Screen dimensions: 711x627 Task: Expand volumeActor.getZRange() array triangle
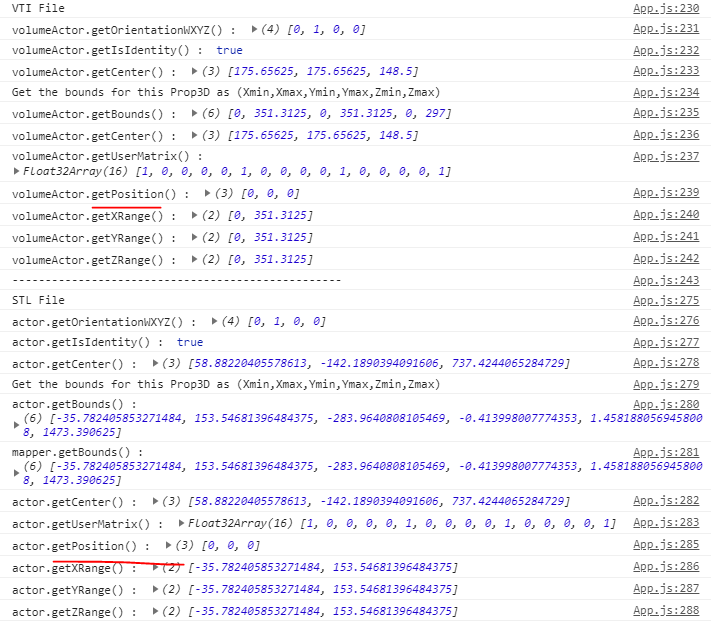point(195,259)
